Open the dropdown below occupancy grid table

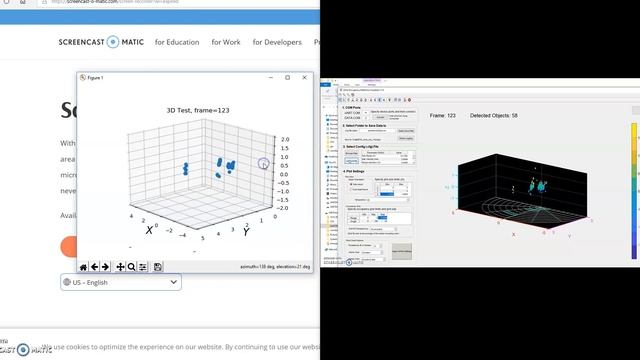(x=383, y=229)
